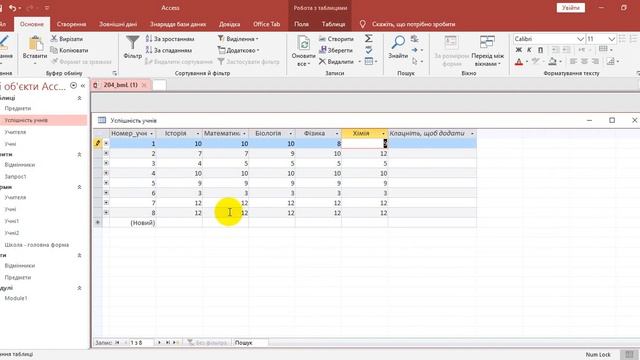The image size is (640, 360).
Task: Click the Filter funnel icon
Action: click(x=133, y=42)
